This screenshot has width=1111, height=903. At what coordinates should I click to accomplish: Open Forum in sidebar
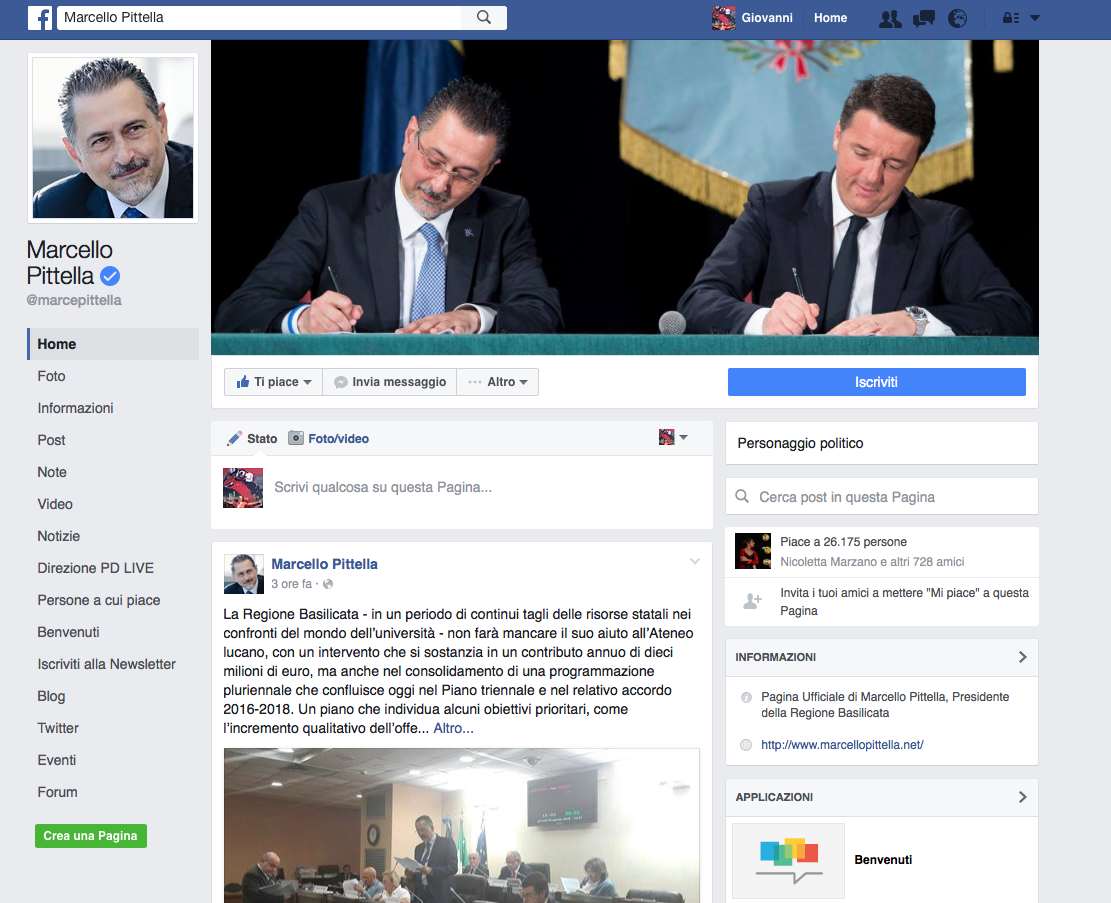(x=57, y=792)
